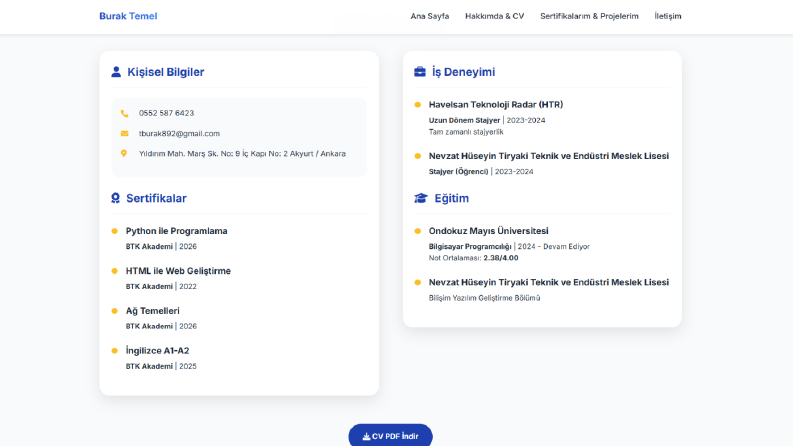The height and width of the screenshot is (446, 793).
Task: Click the graduation cap icon beside Eğitim
Action: click(421, 198)
